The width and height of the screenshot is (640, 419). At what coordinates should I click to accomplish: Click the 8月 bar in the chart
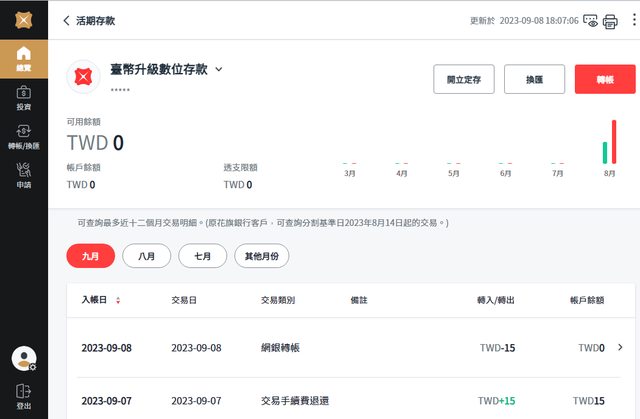(609, 145)
